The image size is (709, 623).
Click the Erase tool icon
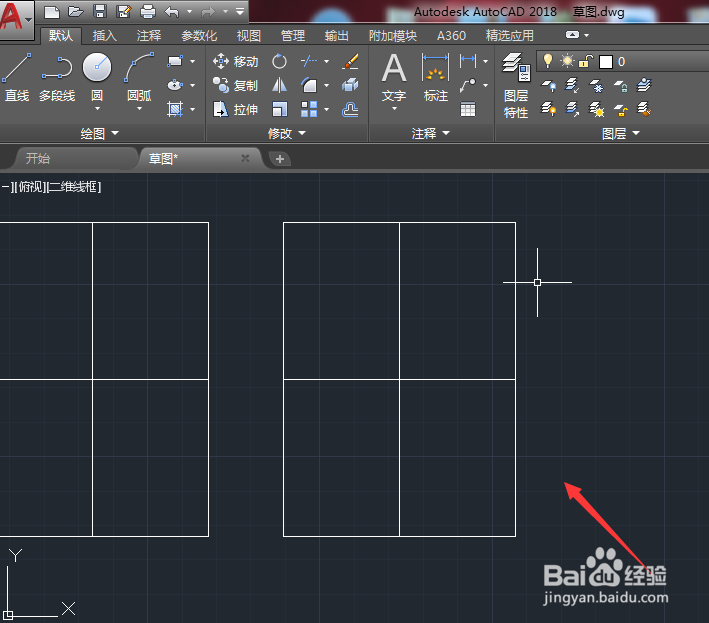click(350, 61)
